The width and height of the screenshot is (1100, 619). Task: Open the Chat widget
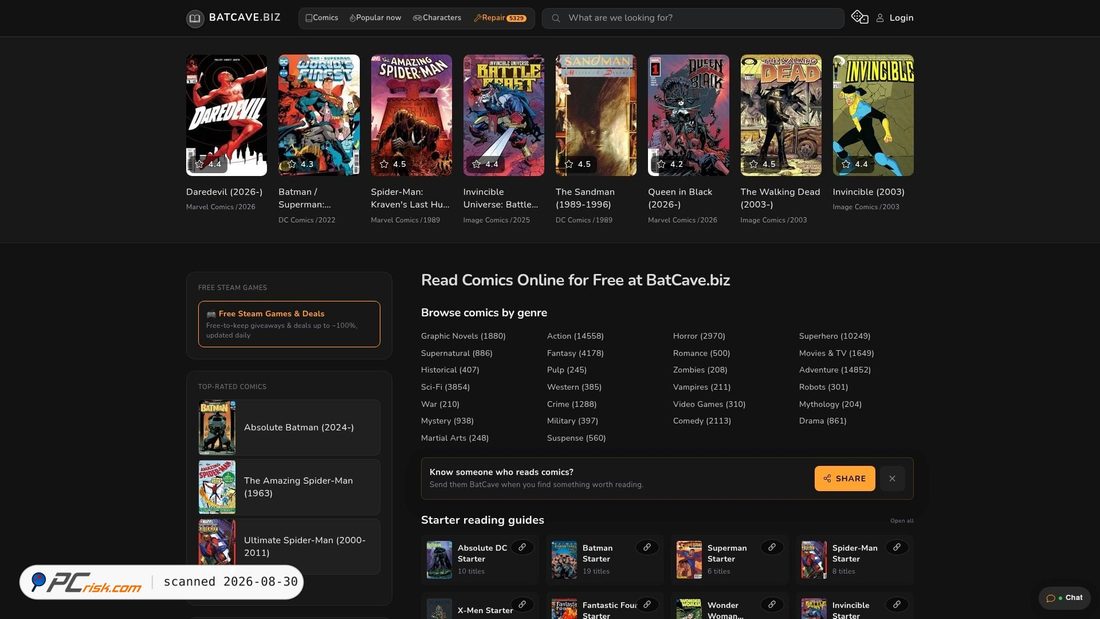coord(1064,598)
